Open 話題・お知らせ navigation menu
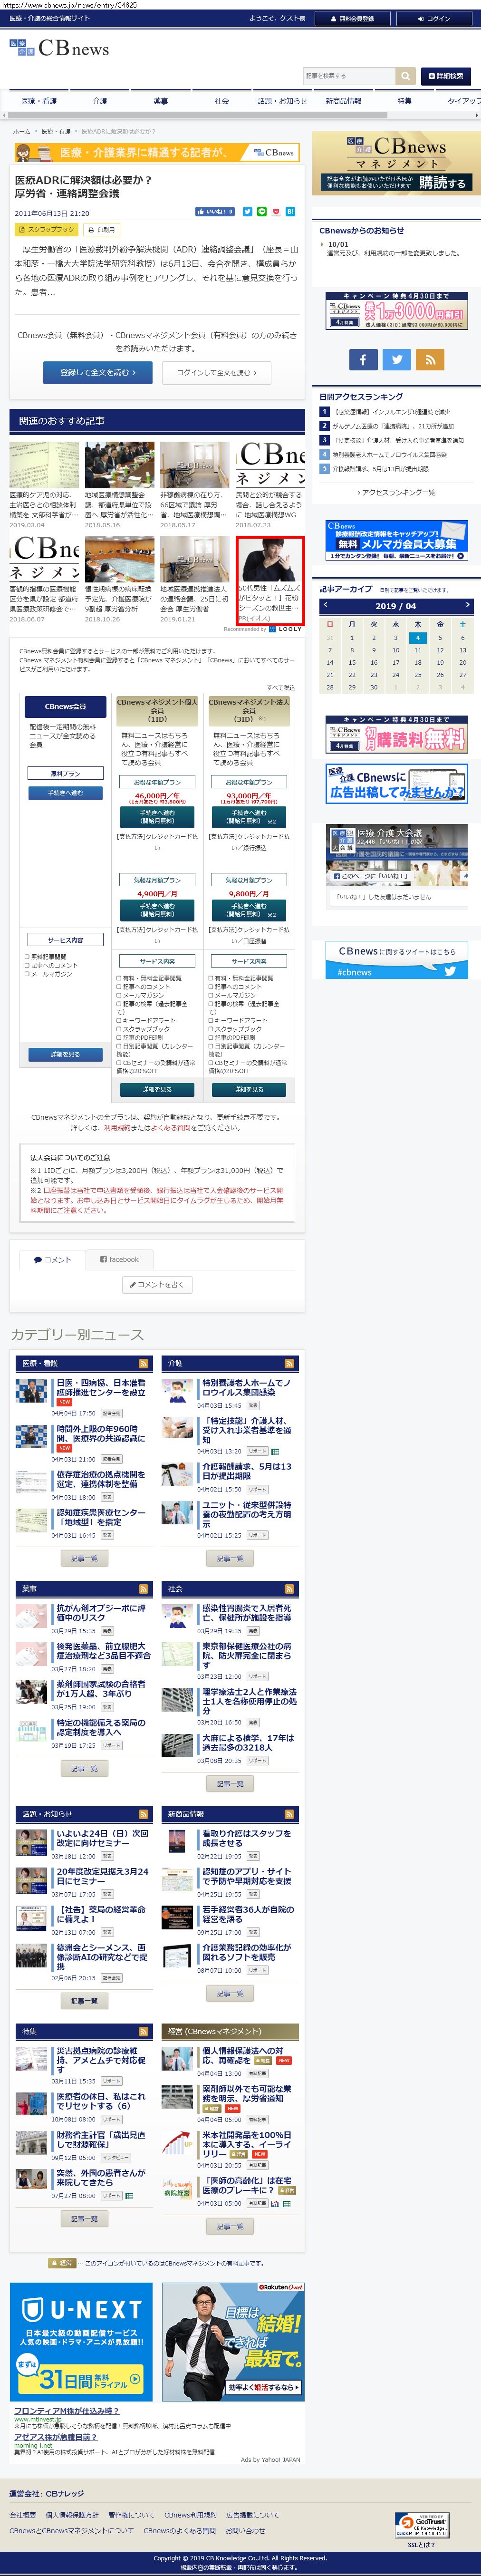 [283, 101]
